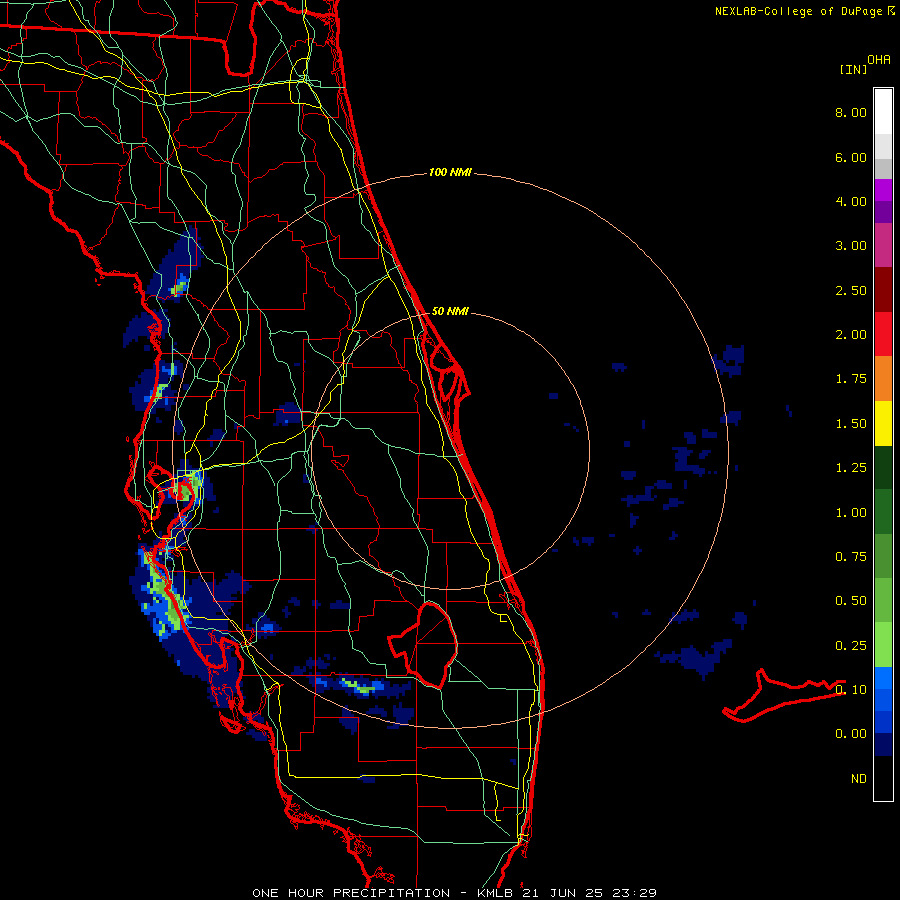This screenshot has width=900, height=900.
Task: Click the ND no-data legend label
Action: click(x=859, y=779)
